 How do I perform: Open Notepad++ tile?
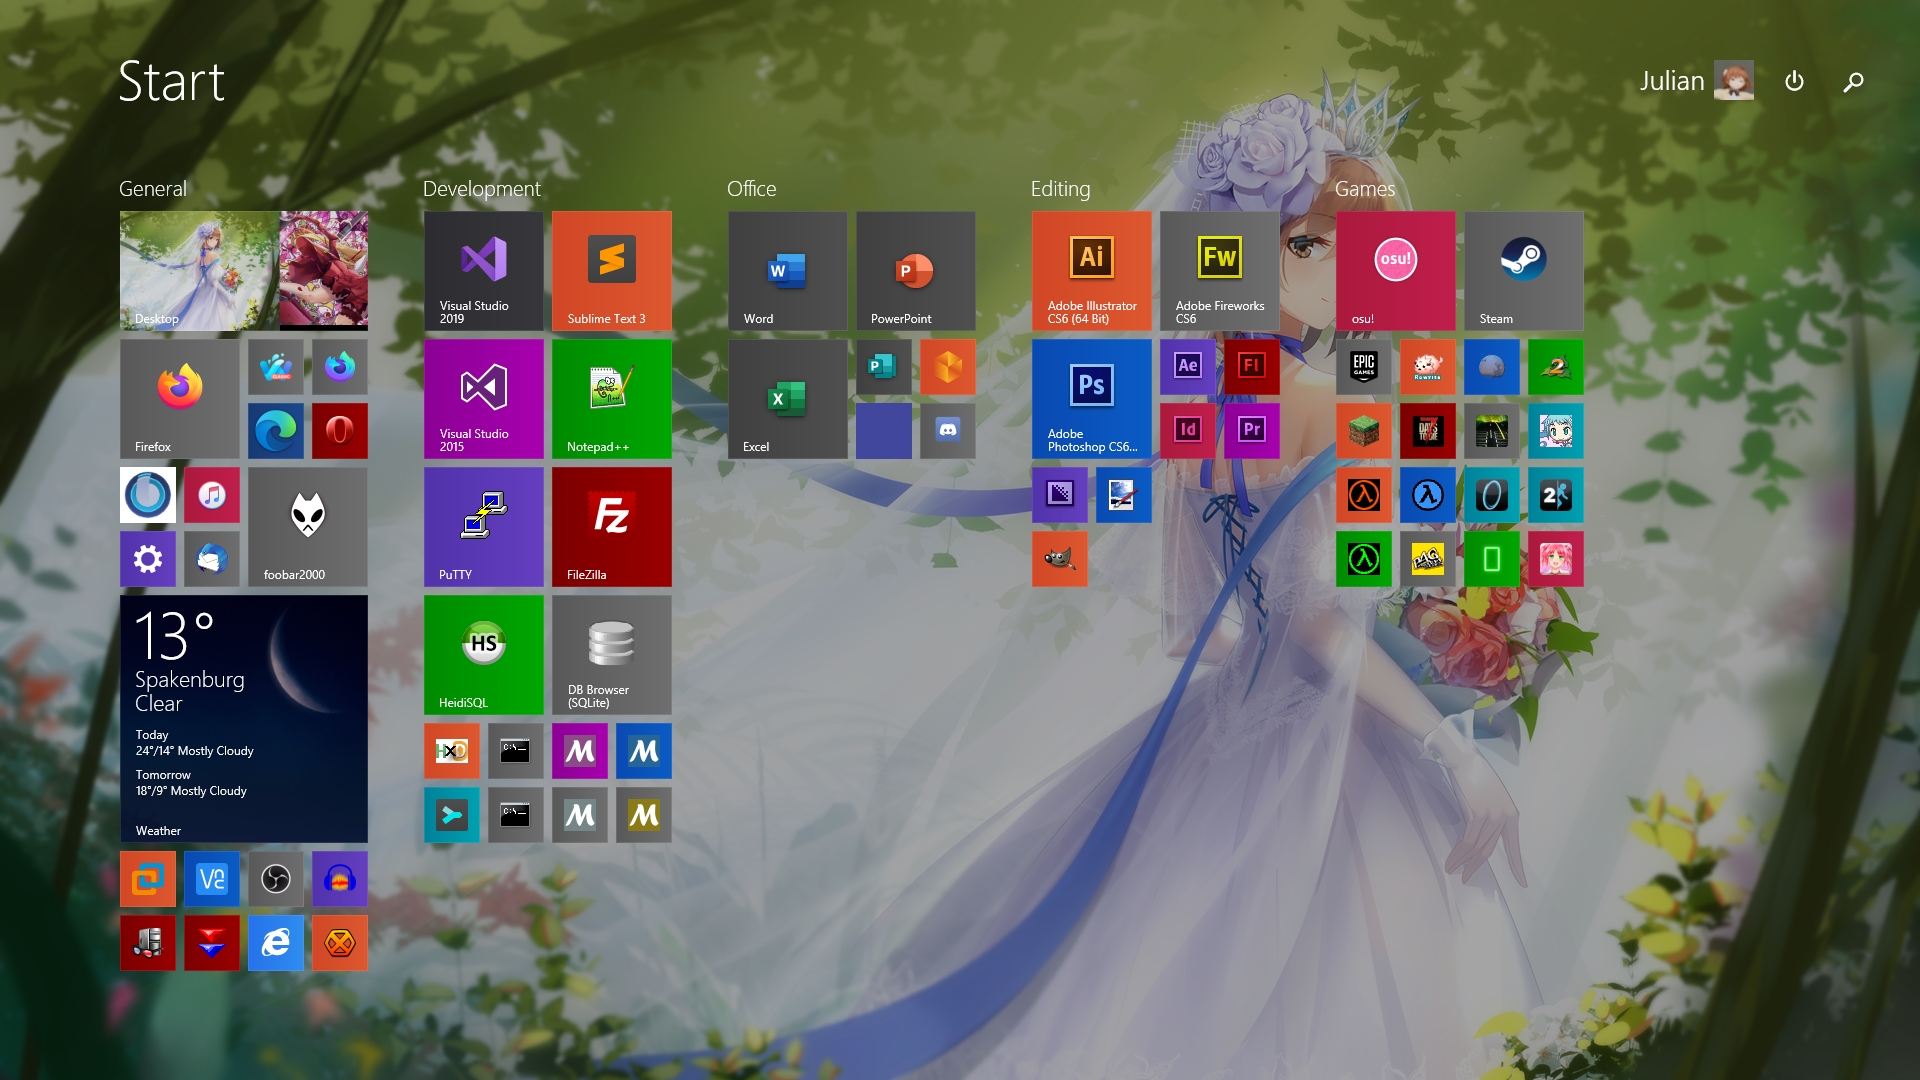pyautogui.click(x=612, y=399)
